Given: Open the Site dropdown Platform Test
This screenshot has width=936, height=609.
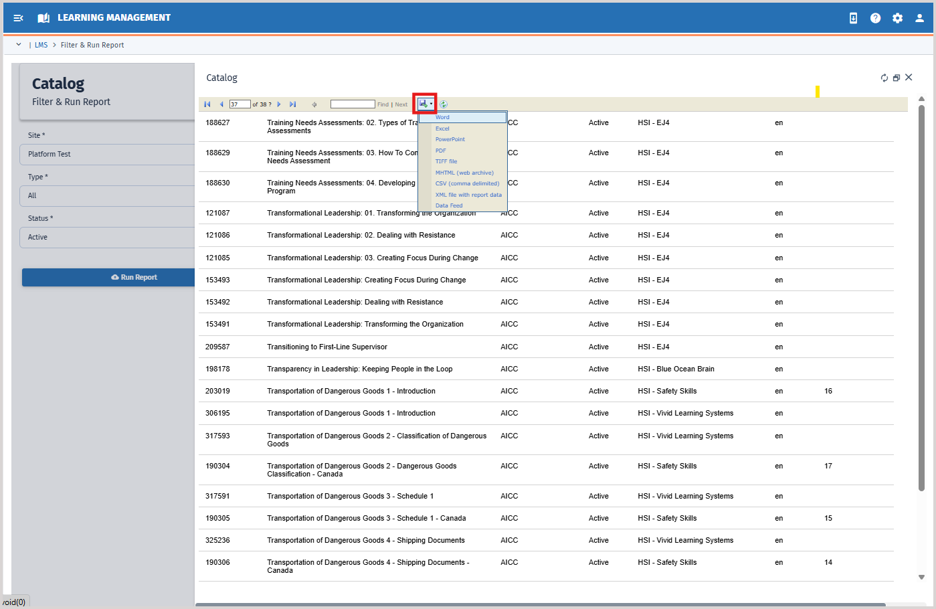Looking at the screenshot, I should click(107, 154).
